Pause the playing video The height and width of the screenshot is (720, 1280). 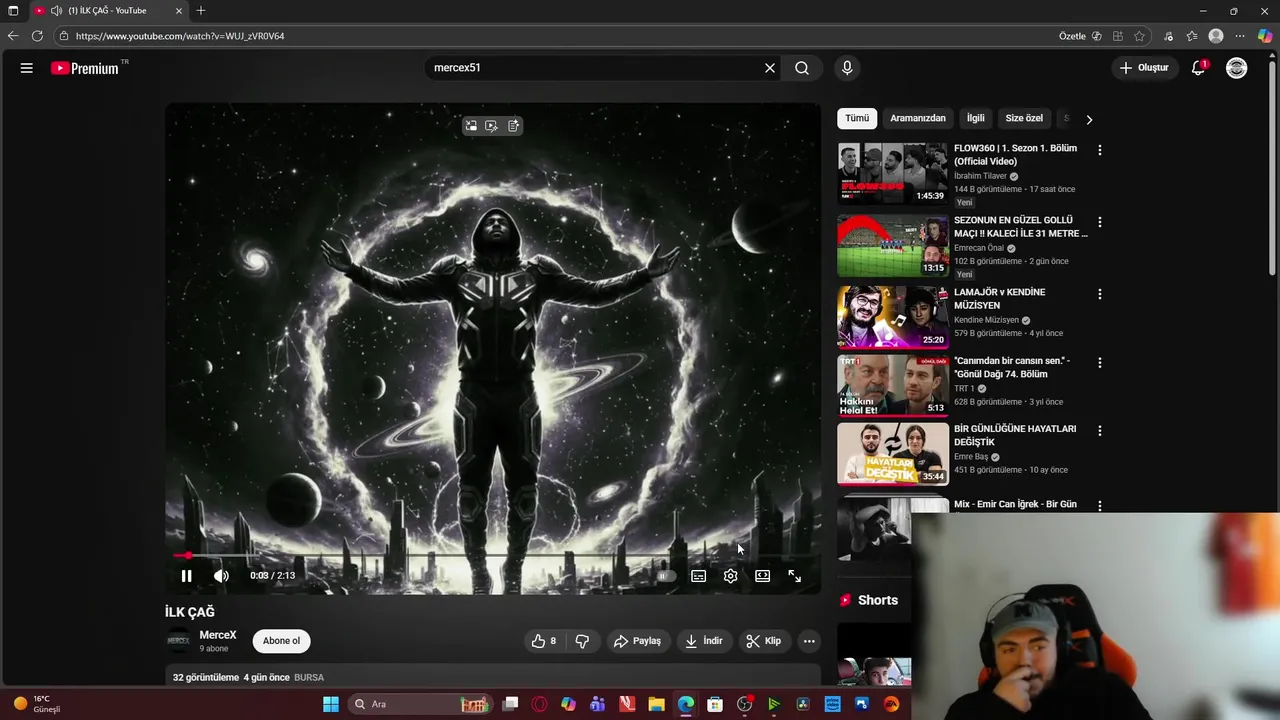186,576
